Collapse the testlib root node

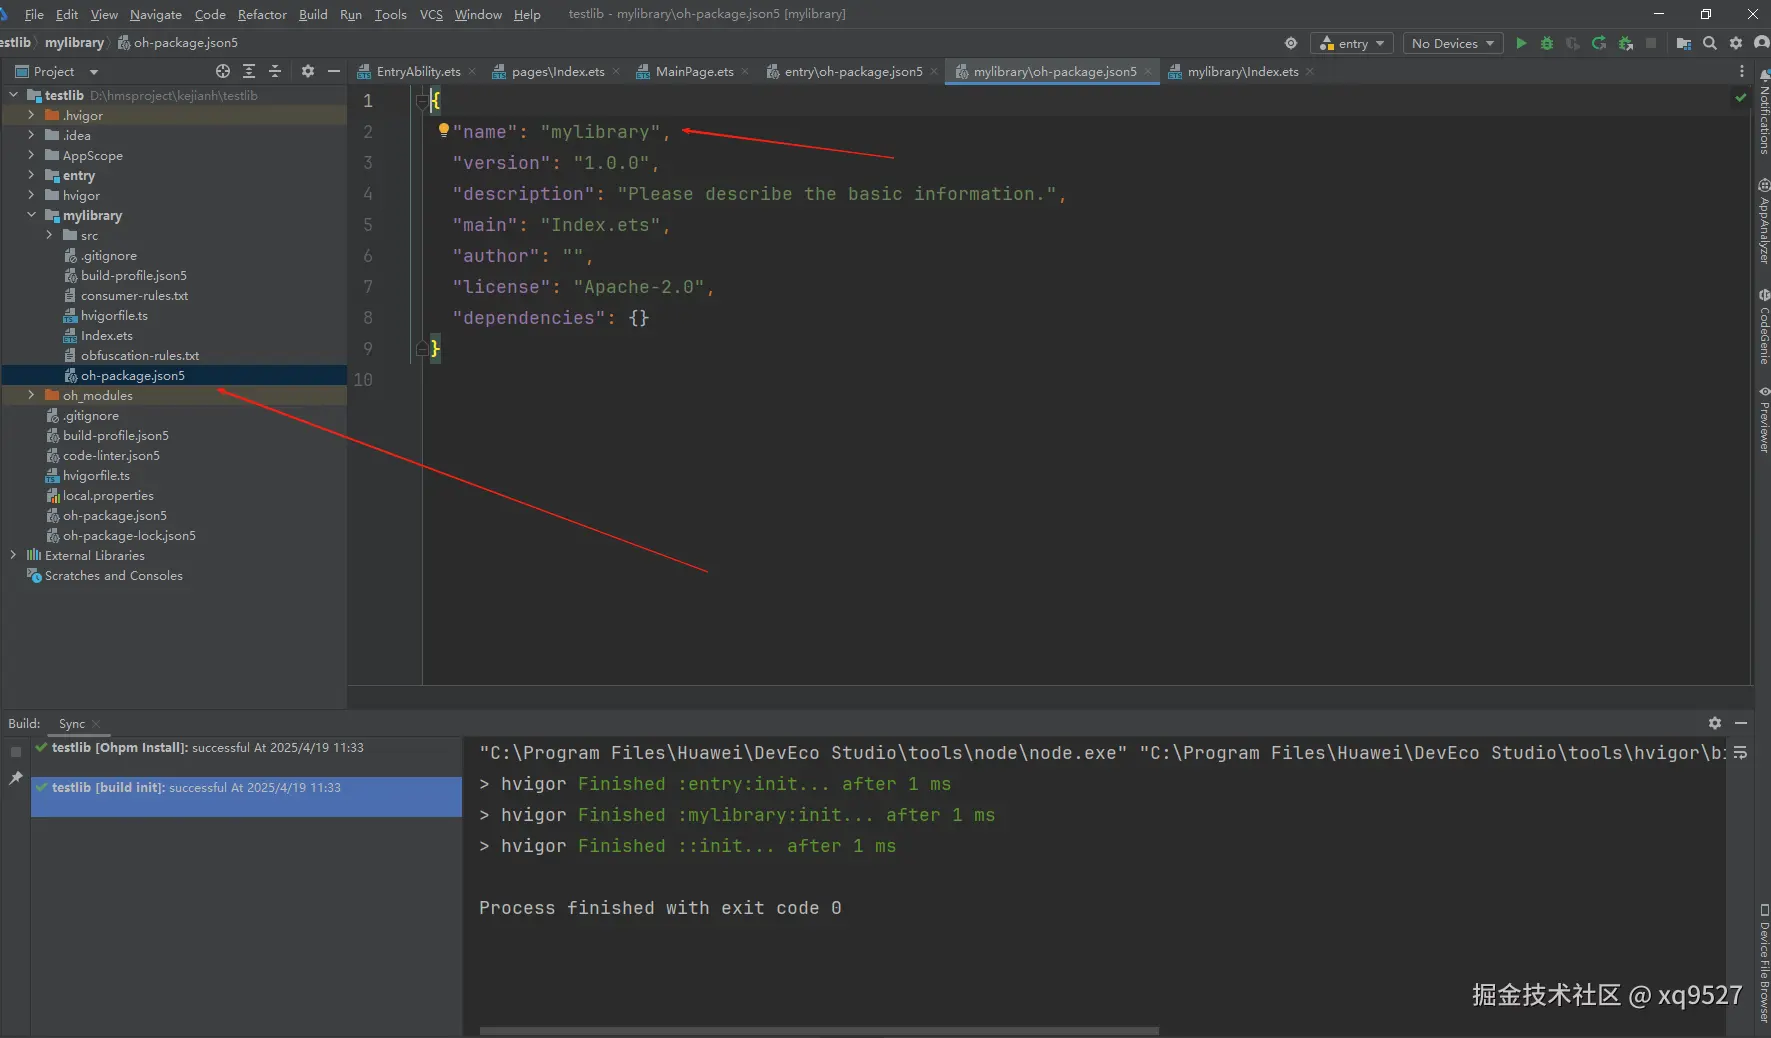click(14, 95)
